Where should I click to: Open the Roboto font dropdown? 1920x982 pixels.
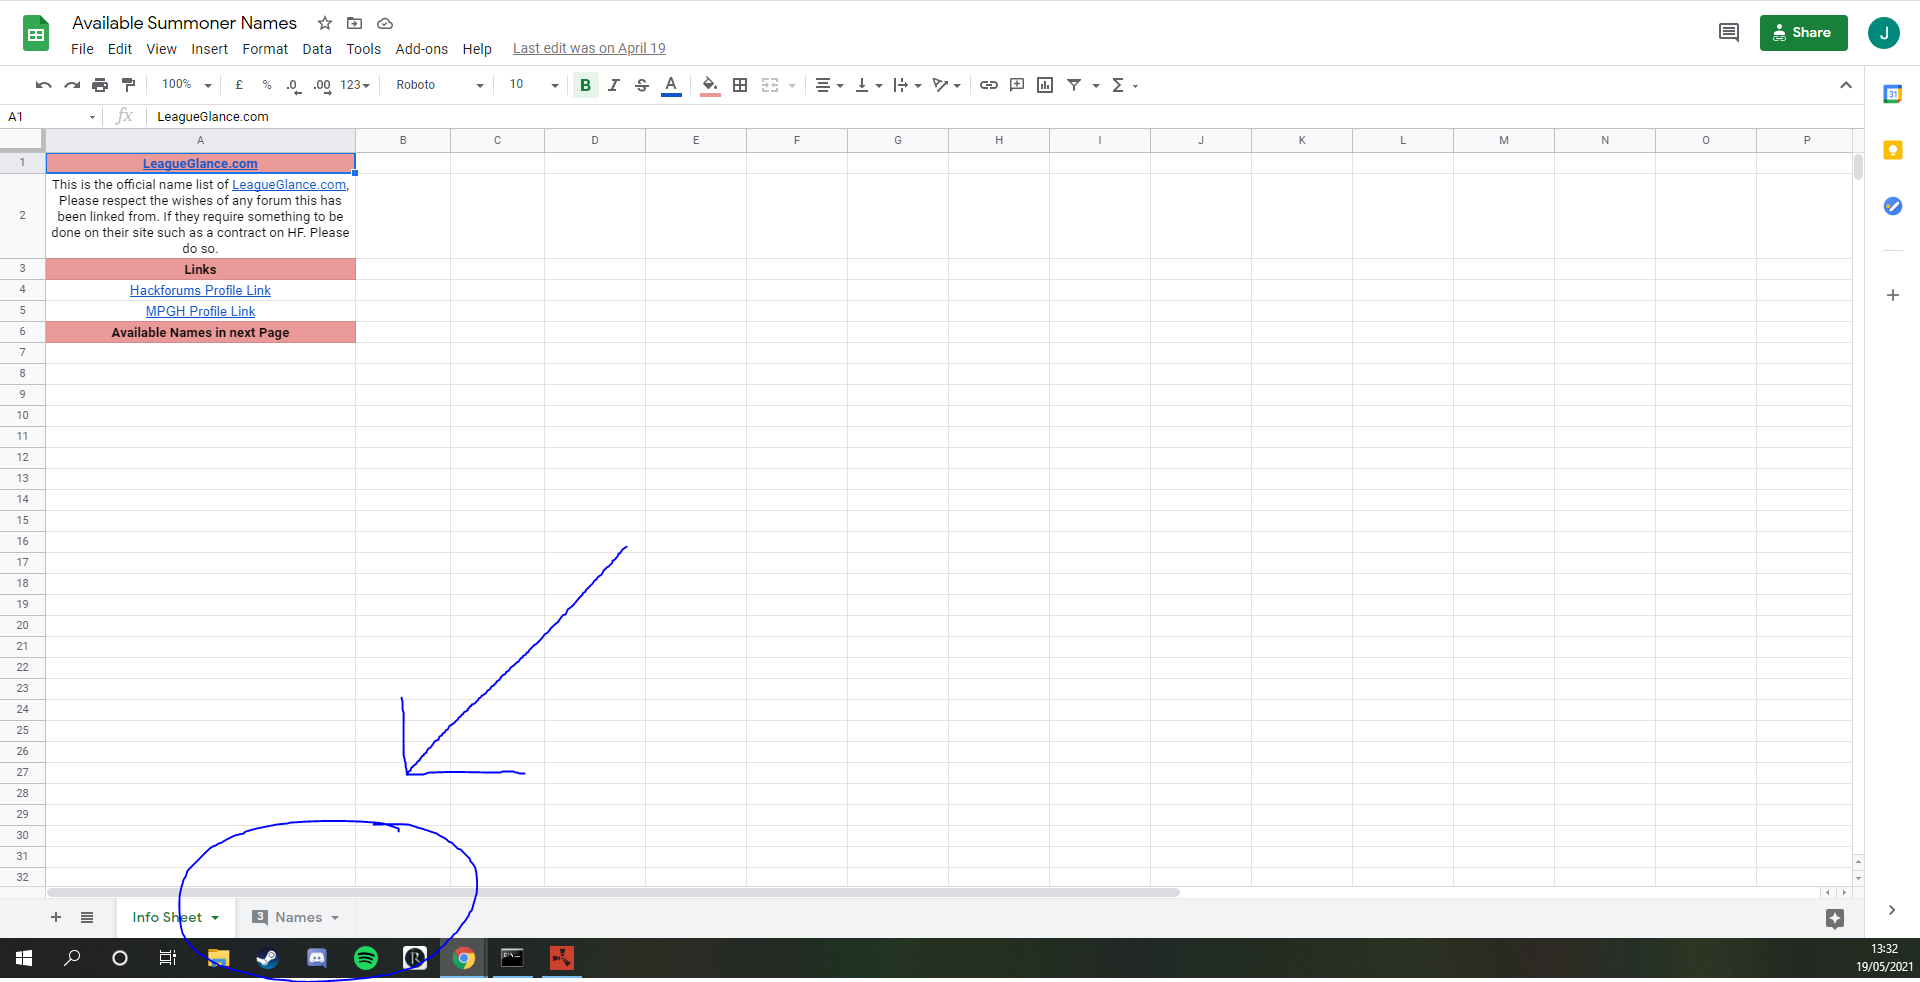coord(439,85)
